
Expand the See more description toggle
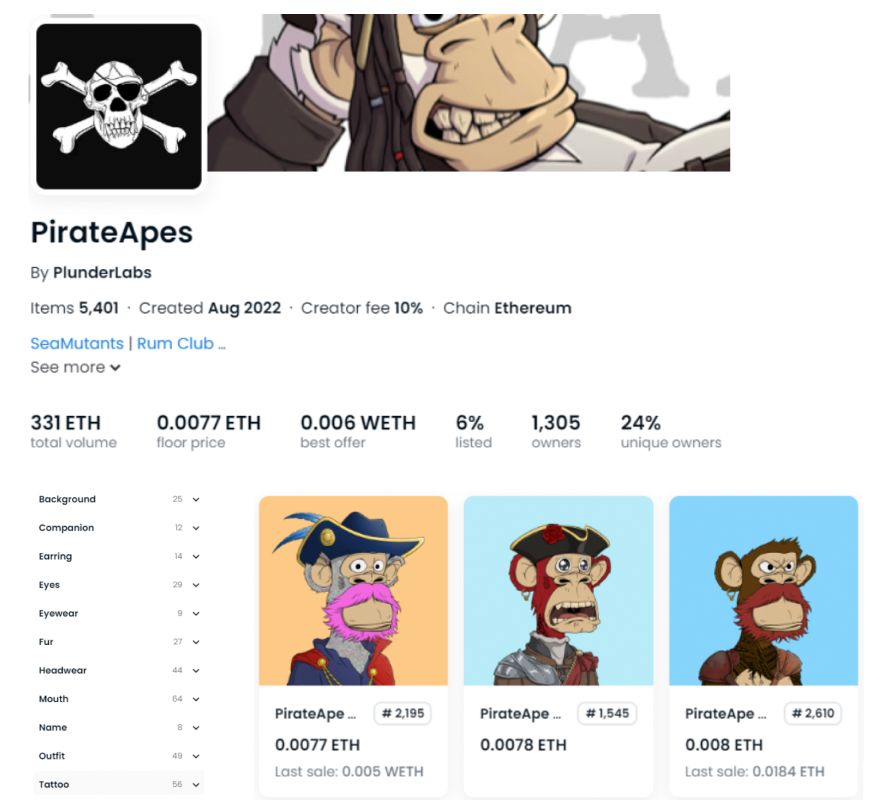[76, 367]
